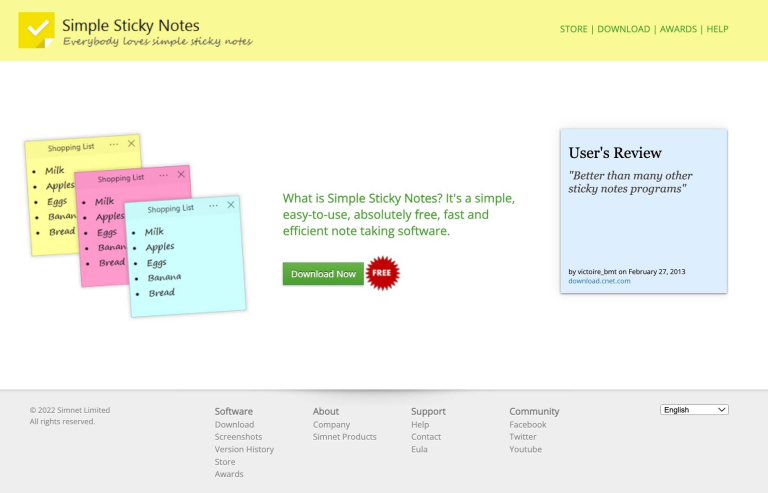
Task: Click the Simple Sticky Notes checkmark logo
Action: tap(36, 30)
